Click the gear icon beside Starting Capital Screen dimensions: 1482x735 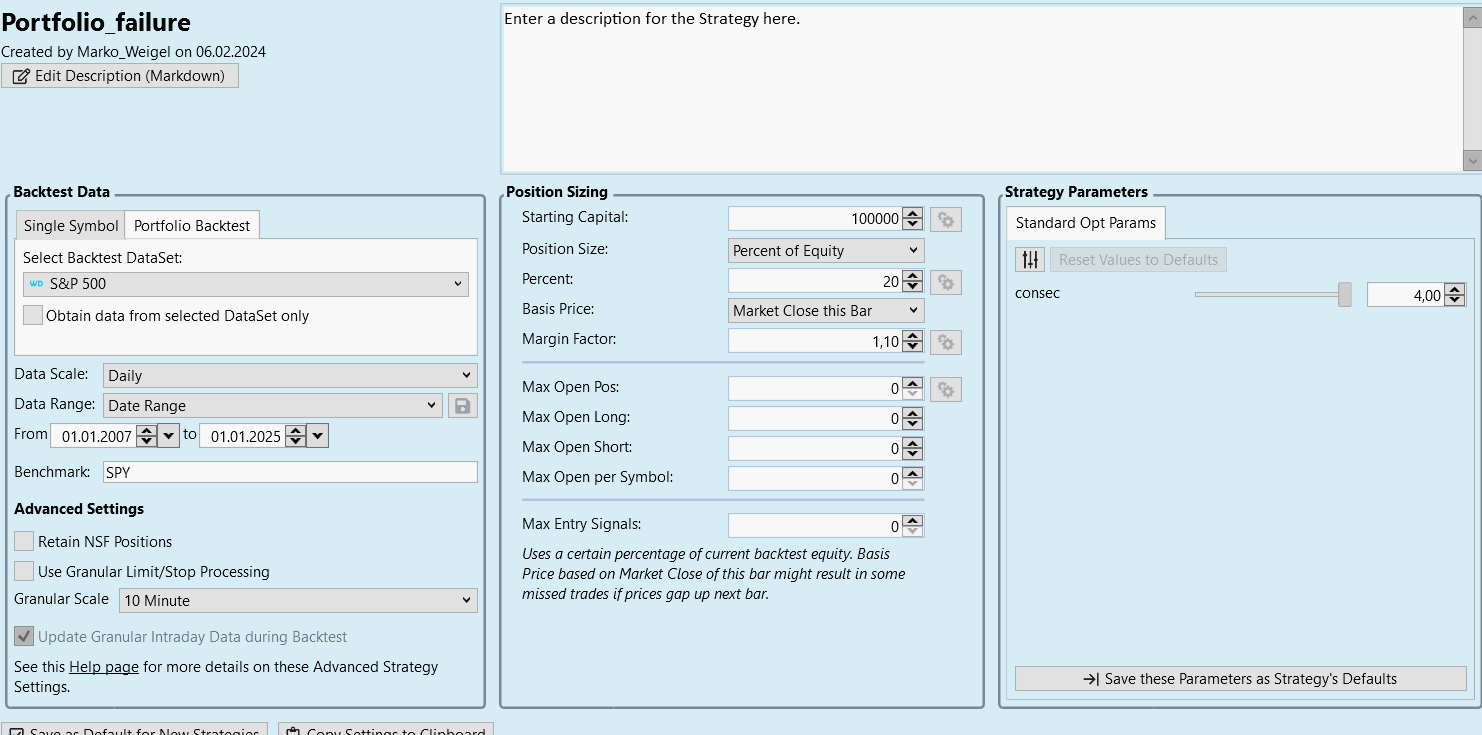coord(945,220)
